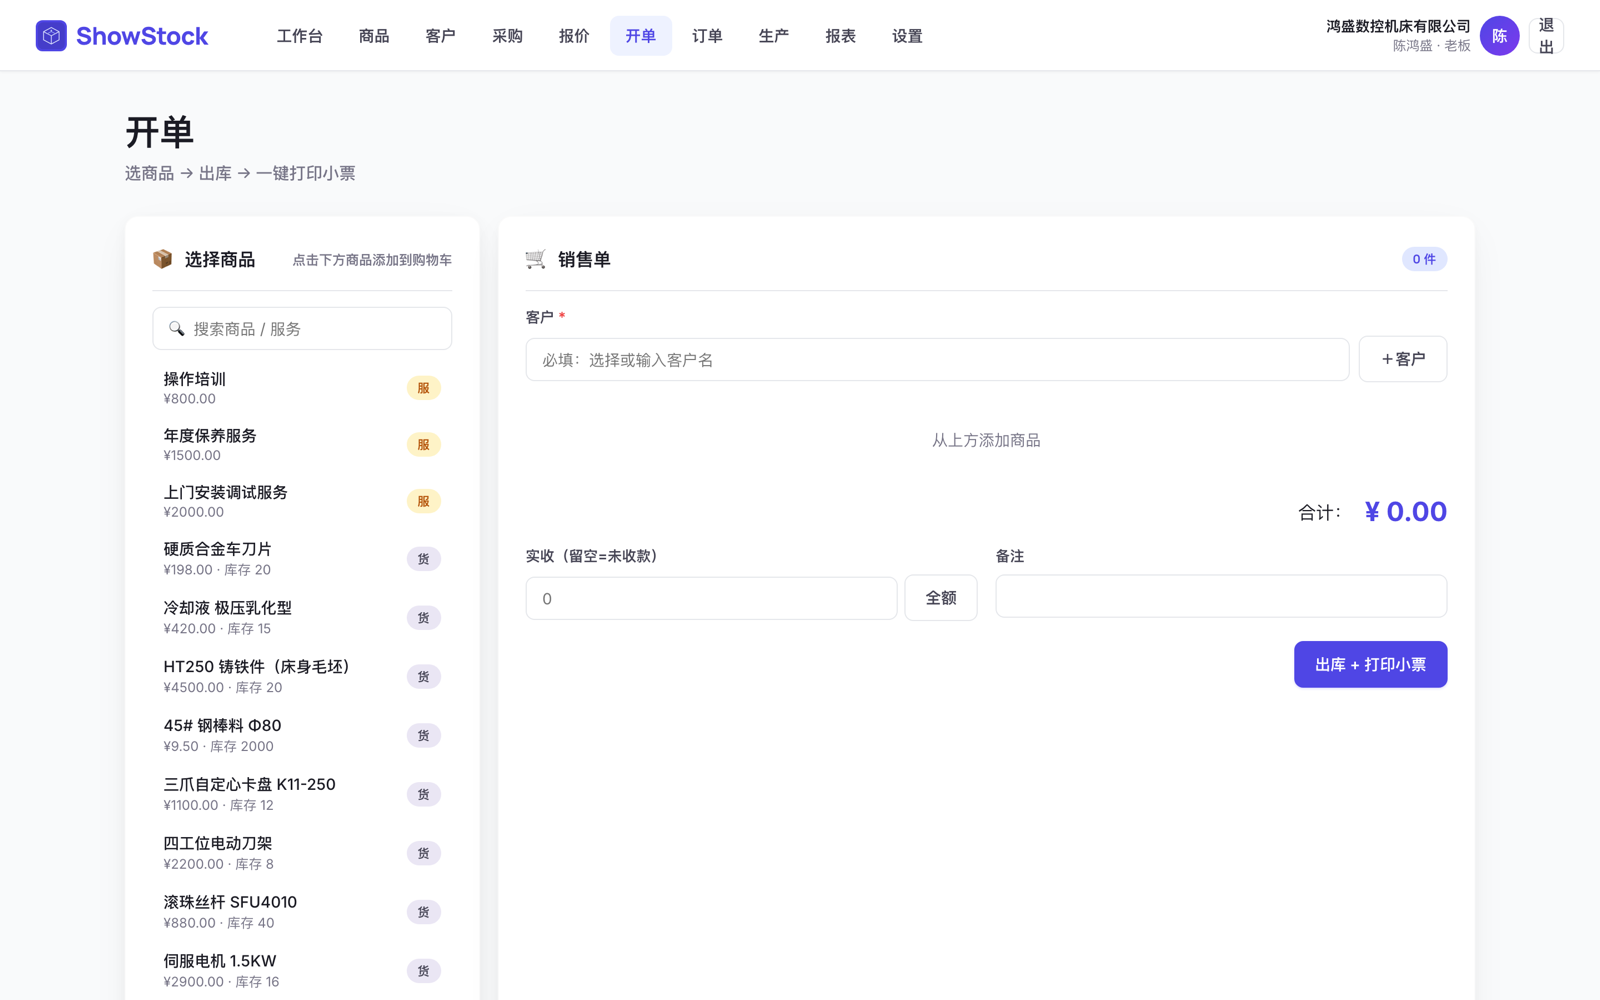
Task: Click the 服 badge on 上门安装调试服务
Action: 424,501
